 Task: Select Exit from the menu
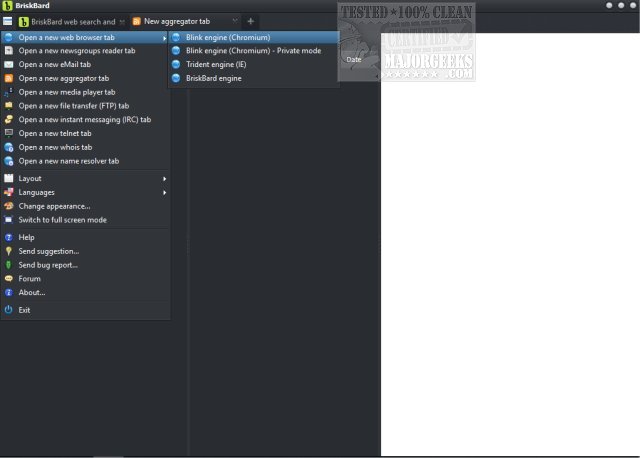tap(85, 310)
